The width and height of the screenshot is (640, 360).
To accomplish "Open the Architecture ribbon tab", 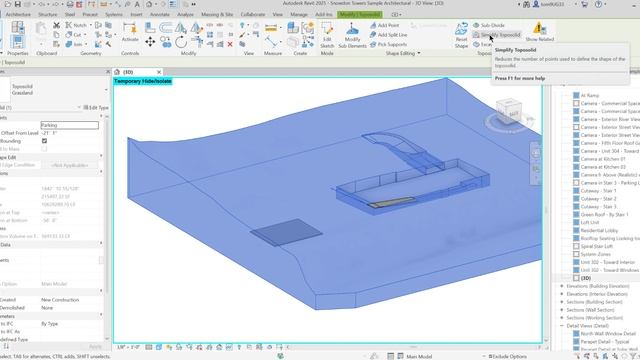I will (x=18, y=14).
